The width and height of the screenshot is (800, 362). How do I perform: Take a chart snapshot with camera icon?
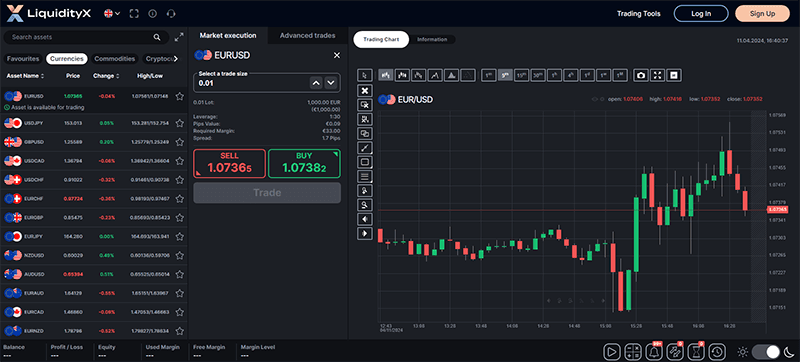pyautogui.click(x=641, y=75)
